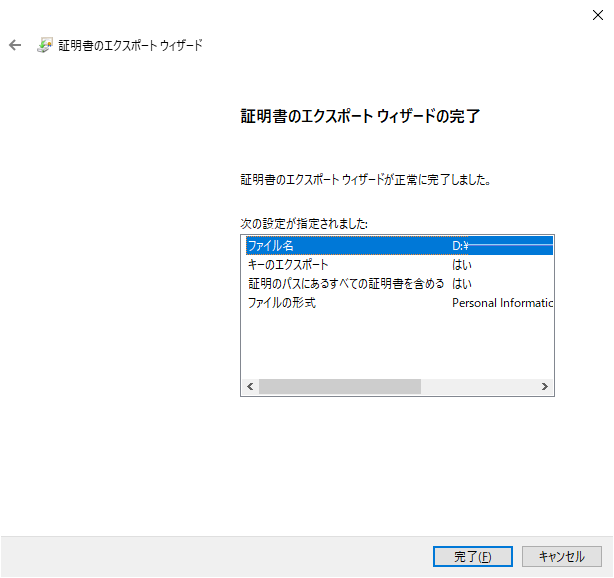Click the horizontal scrollbar right arrow

click(x=545, y=387)
